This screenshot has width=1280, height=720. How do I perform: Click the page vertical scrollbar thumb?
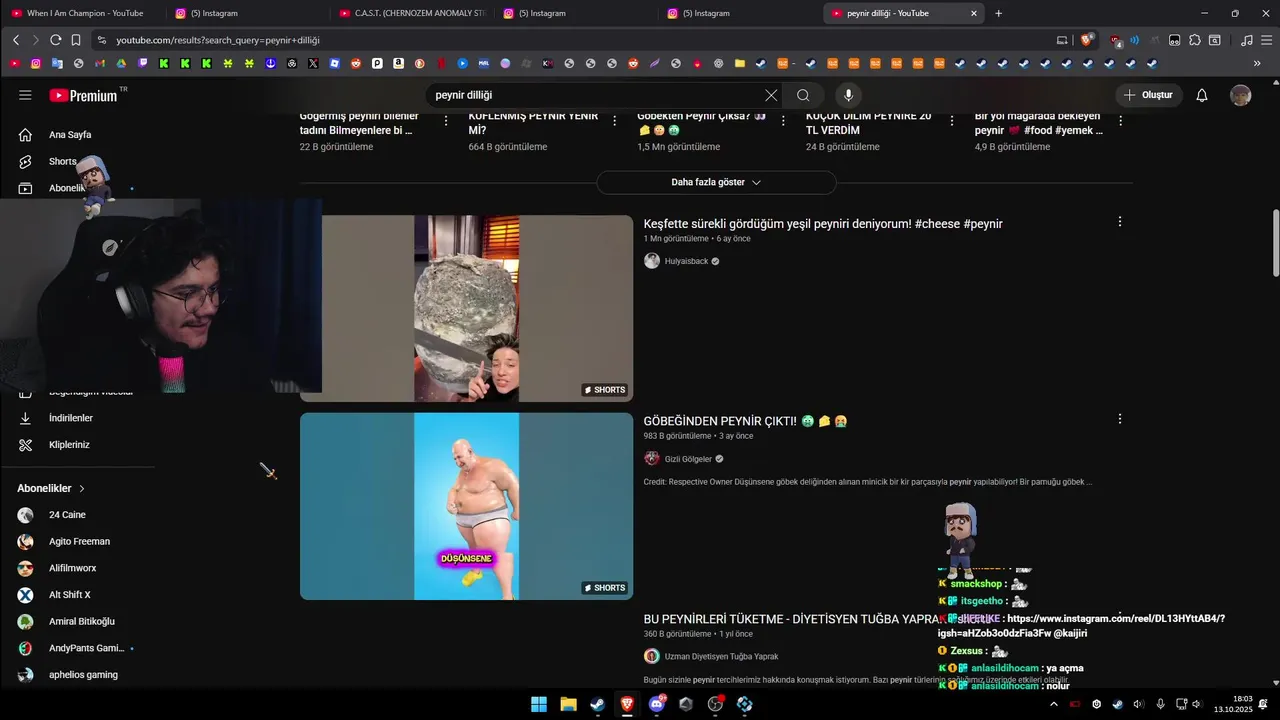[1275, 243]
